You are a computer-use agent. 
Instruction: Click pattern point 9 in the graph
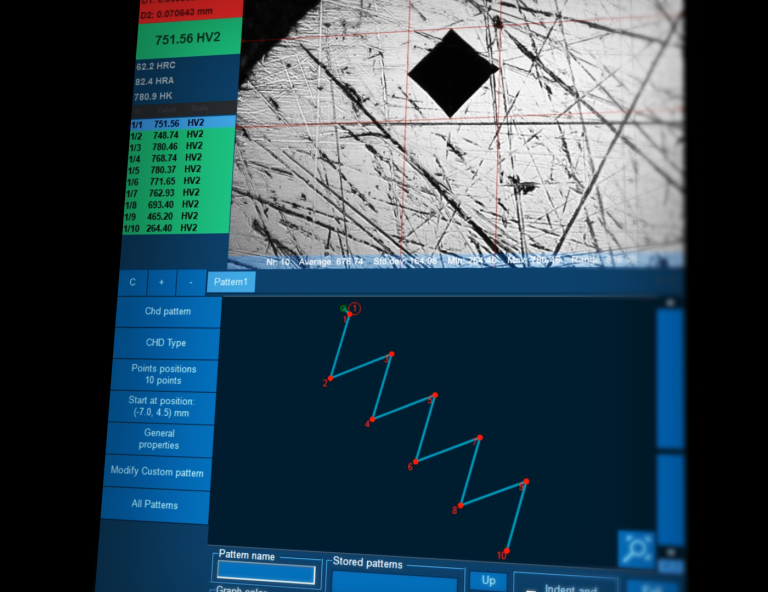click(x=527, y=481)
